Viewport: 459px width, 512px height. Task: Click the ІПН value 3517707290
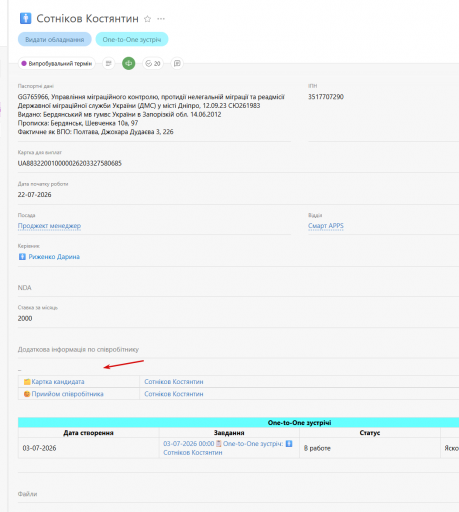tap(326, 97)
